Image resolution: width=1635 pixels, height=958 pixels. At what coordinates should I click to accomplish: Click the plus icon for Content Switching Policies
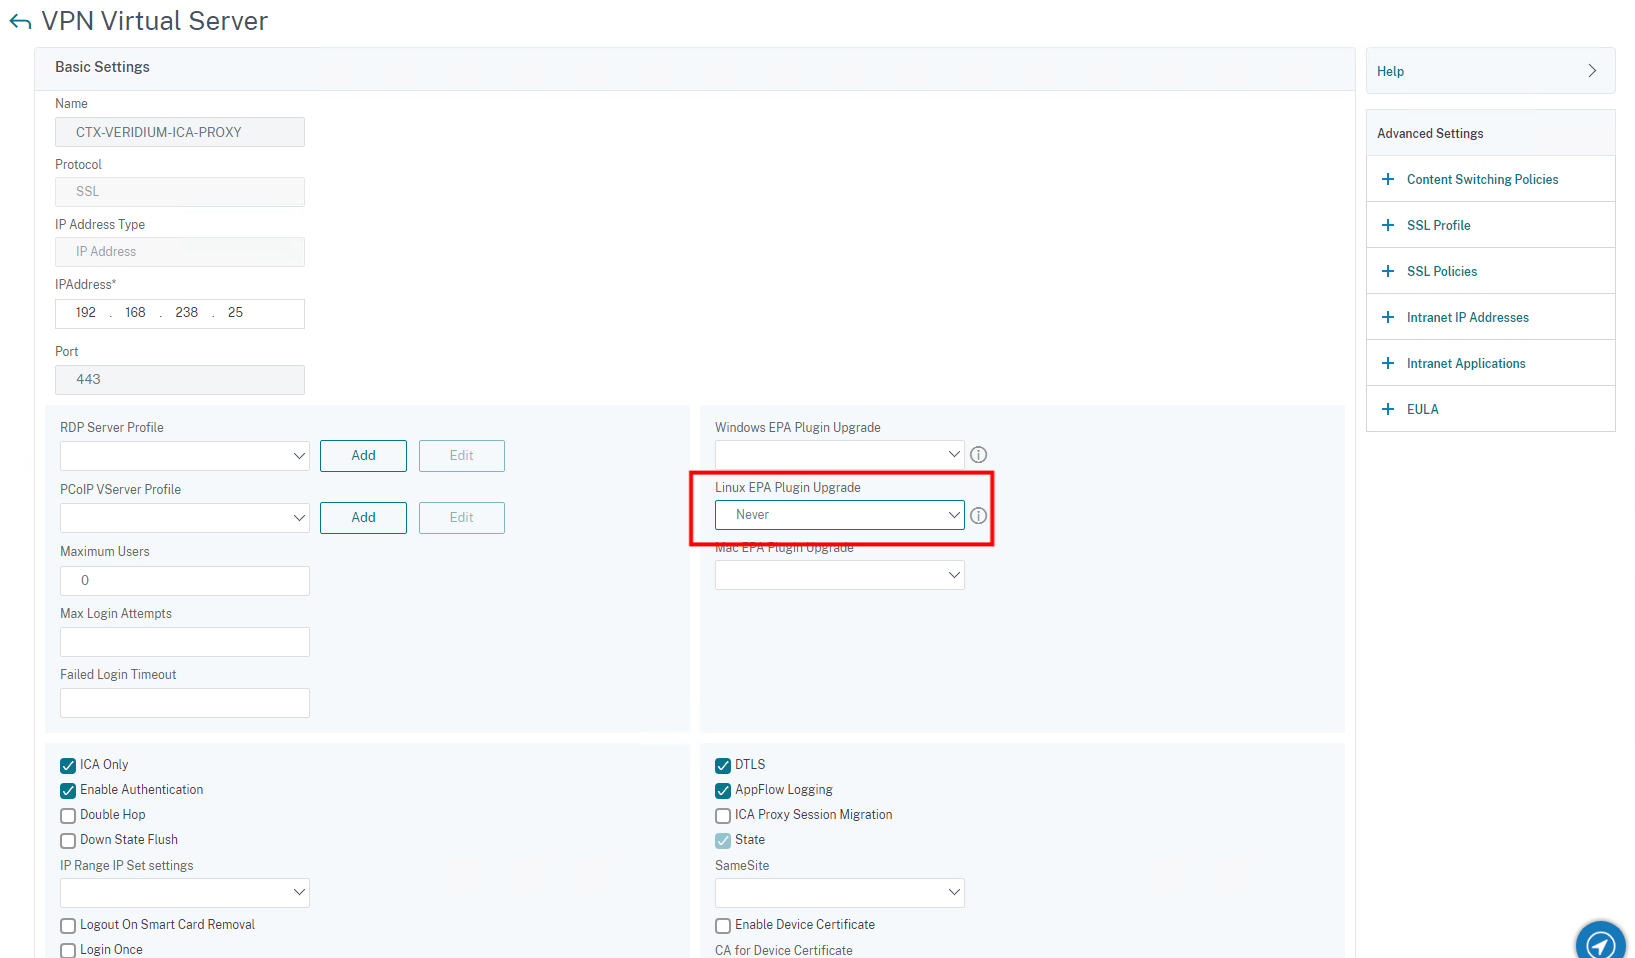1387,179
